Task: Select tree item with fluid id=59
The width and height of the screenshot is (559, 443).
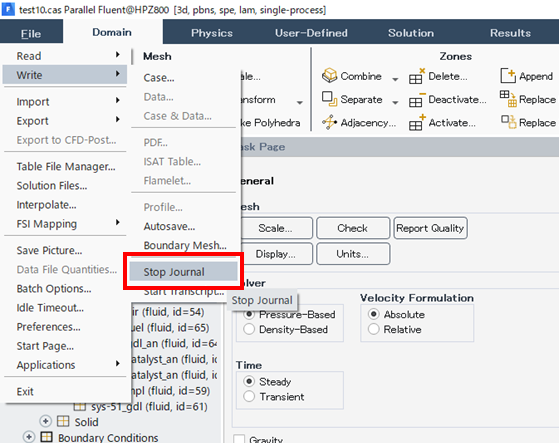Action: tap(170, 391)
